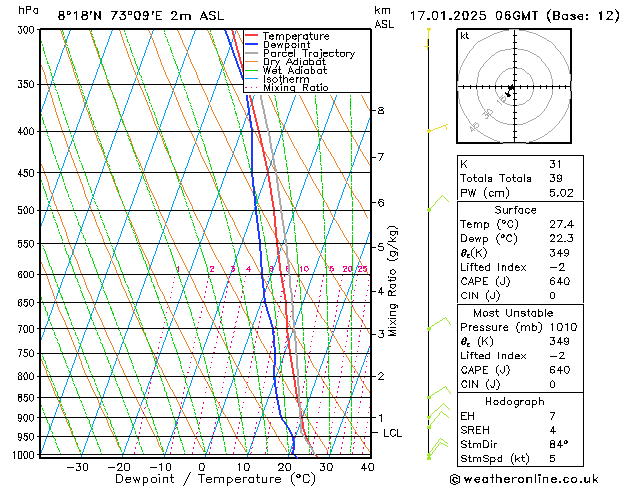Click the surface Temp value 27.4
Image resolution: width=629 pixels, height=486 pixels.
pos(562,224)
